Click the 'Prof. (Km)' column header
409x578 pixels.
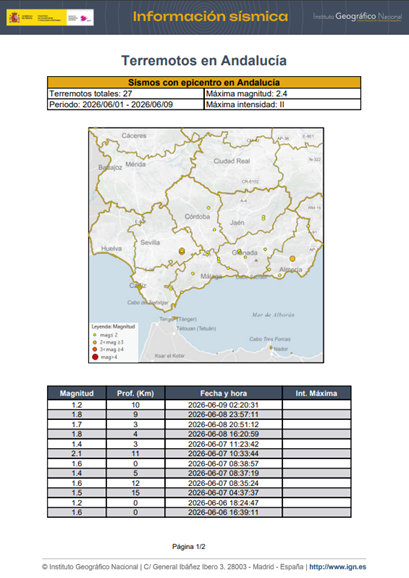tap(136, 393)
